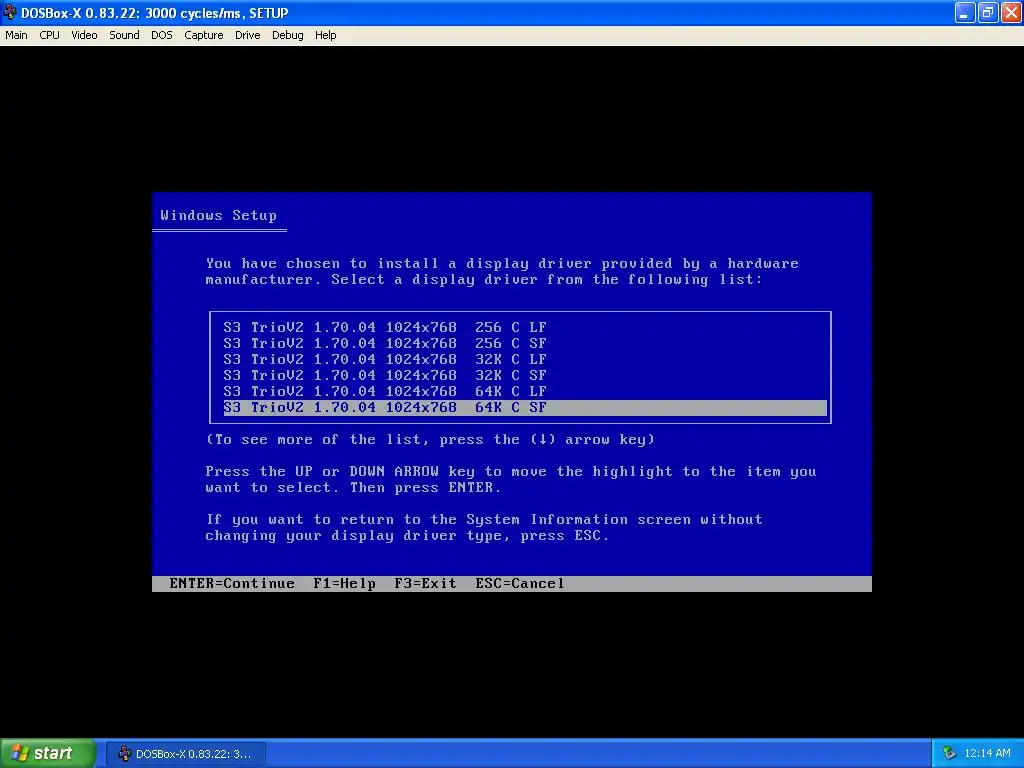Click the DOSBox-X taskbar button

tap(186, 754)
